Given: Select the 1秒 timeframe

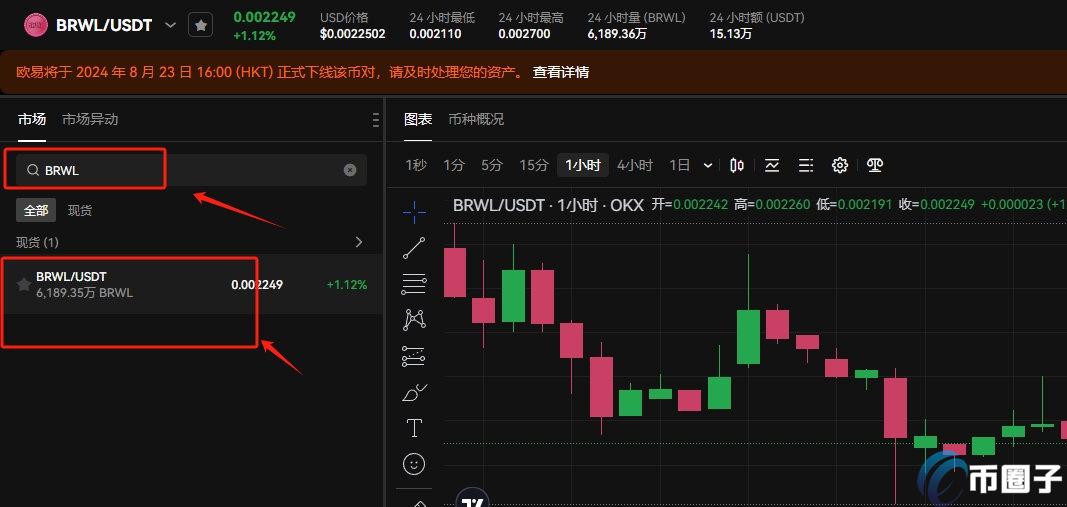Looking at the screenshot, I should click(x=416, y=165).
